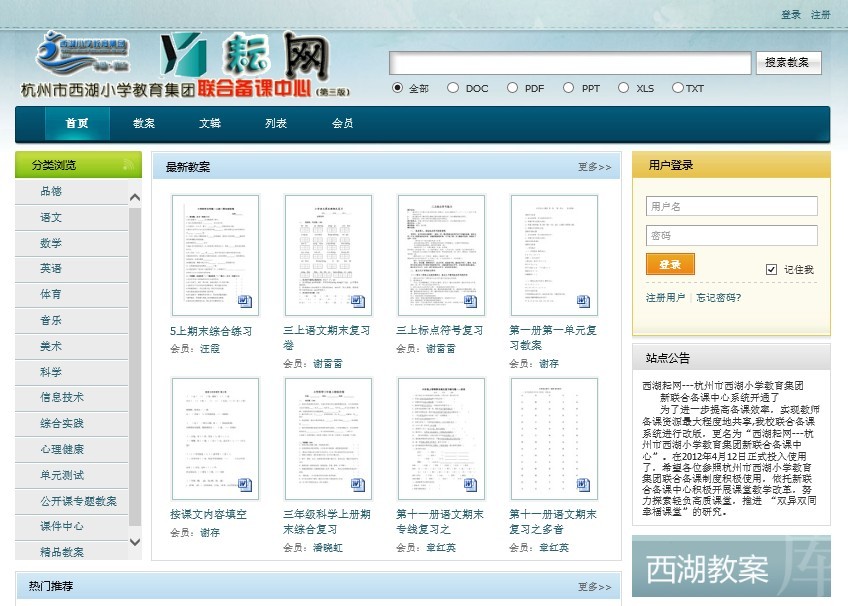
Task: Click Word icon on 三上标点符号复习 thumbnail
Action: (x=471, y=301)
